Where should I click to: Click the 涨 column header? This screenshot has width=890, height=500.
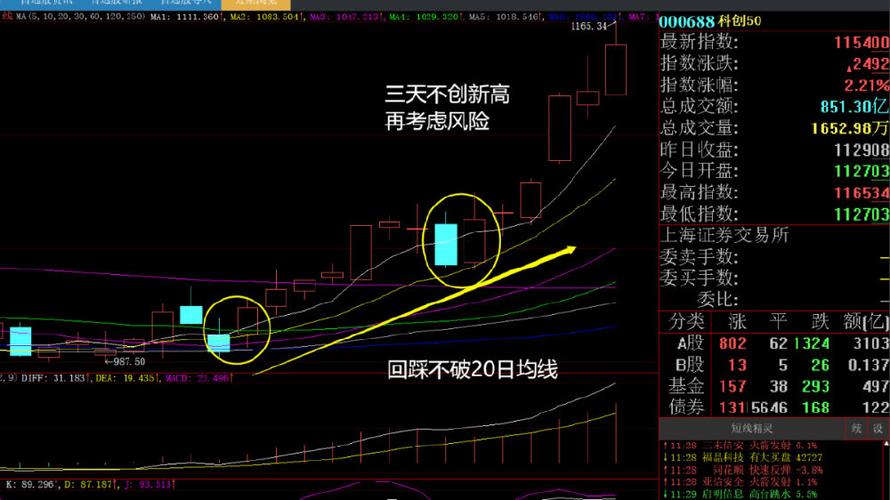click(737, 322)
